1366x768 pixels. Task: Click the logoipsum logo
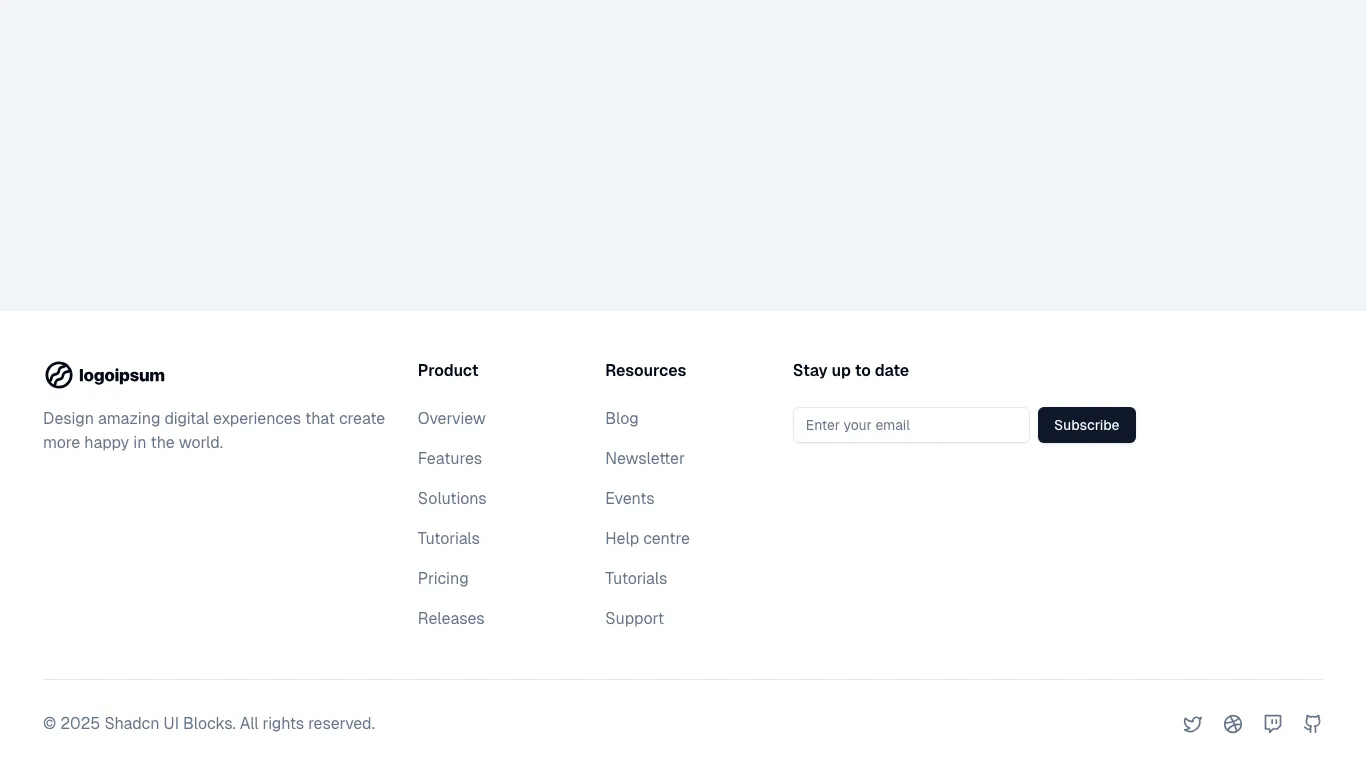point(104,375)
